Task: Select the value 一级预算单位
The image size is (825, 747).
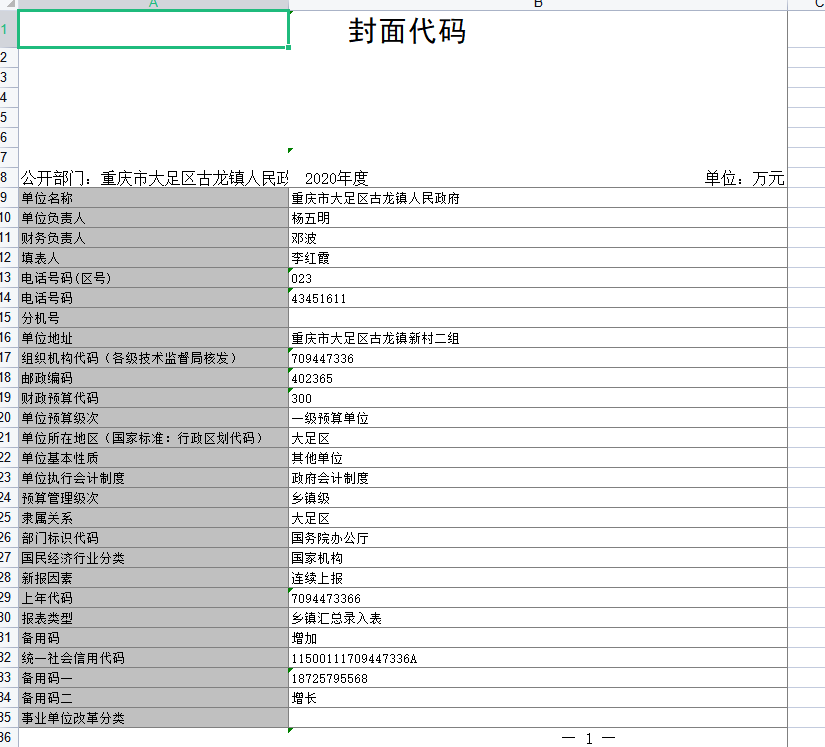Action: 538,418
